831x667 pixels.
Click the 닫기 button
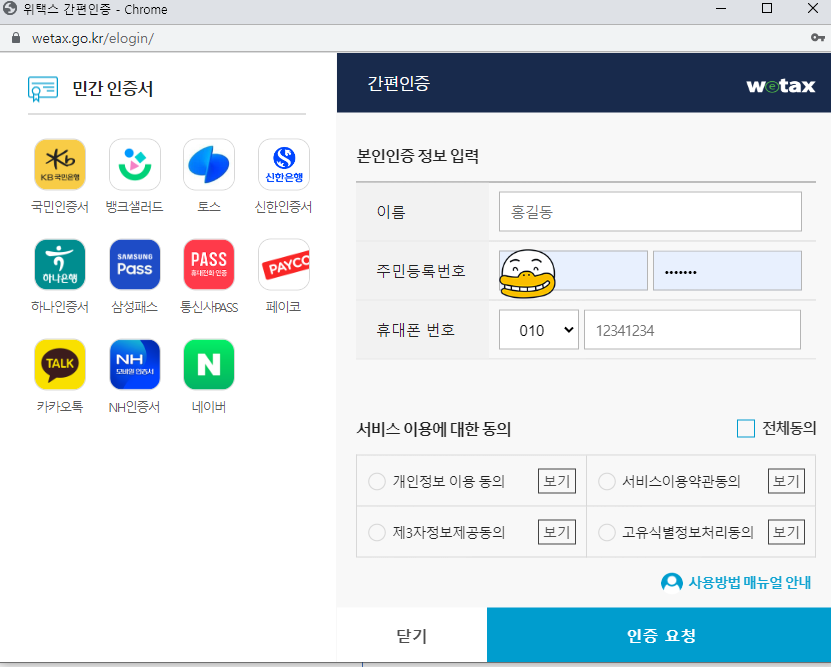(x=412, y=635)
